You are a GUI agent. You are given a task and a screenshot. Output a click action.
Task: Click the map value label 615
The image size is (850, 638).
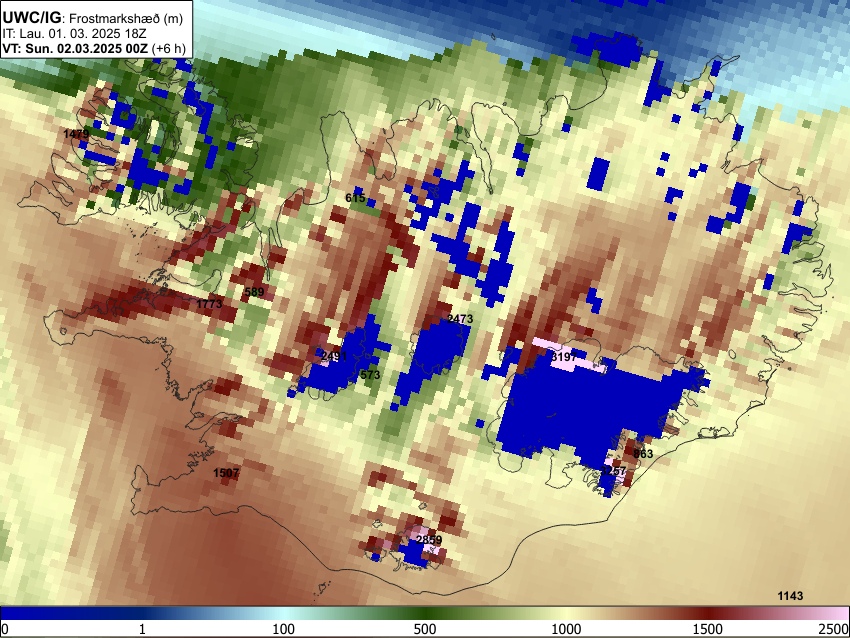[355, 198]
